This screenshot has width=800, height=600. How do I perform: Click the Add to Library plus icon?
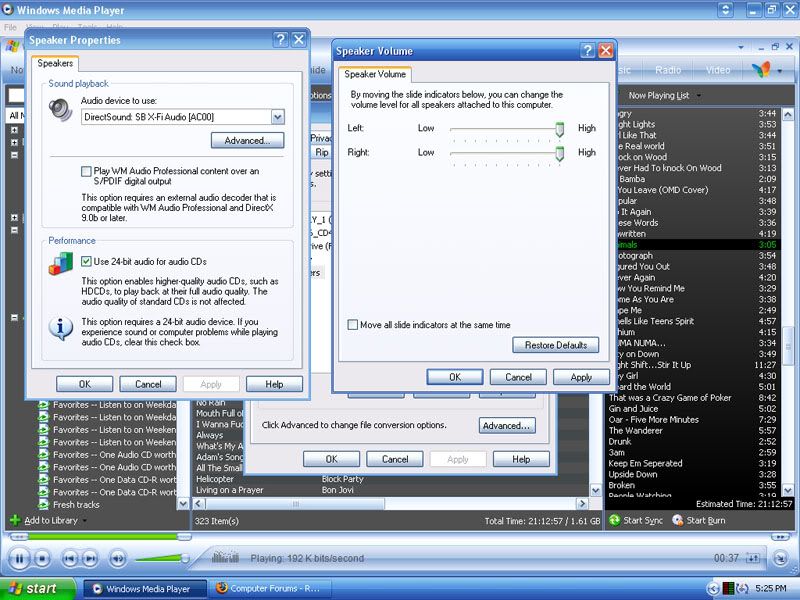click(15, 520)
